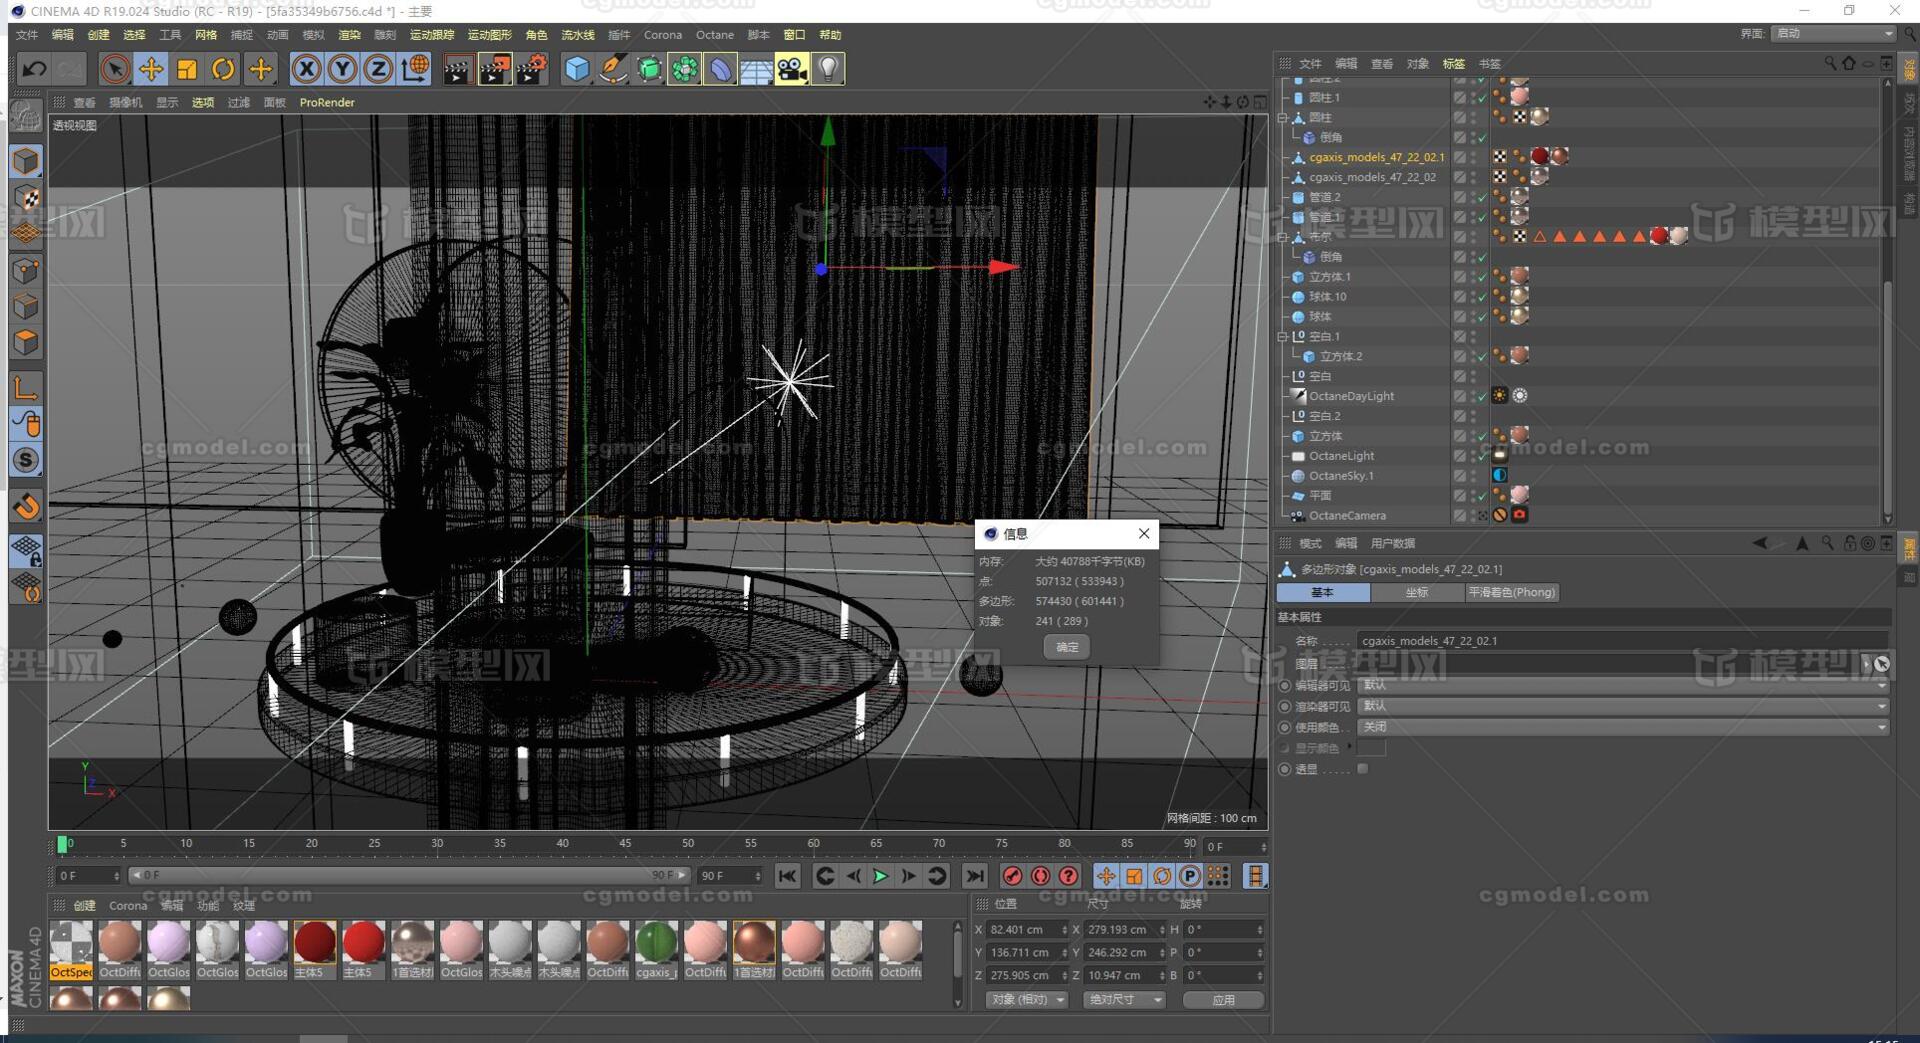The width and height of the screenshot is (1920, 1043).
Task: Add a Cube primitive from toolbar
Action: pos(577,69)
